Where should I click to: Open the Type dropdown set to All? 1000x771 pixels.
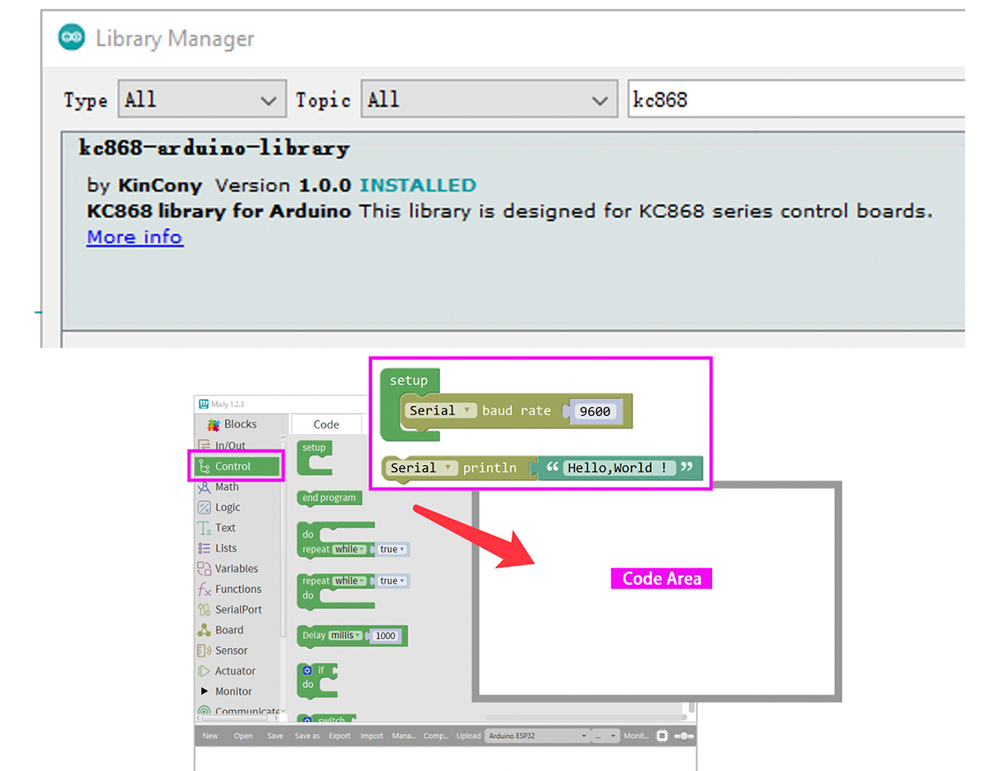click(x=202, y=100)
